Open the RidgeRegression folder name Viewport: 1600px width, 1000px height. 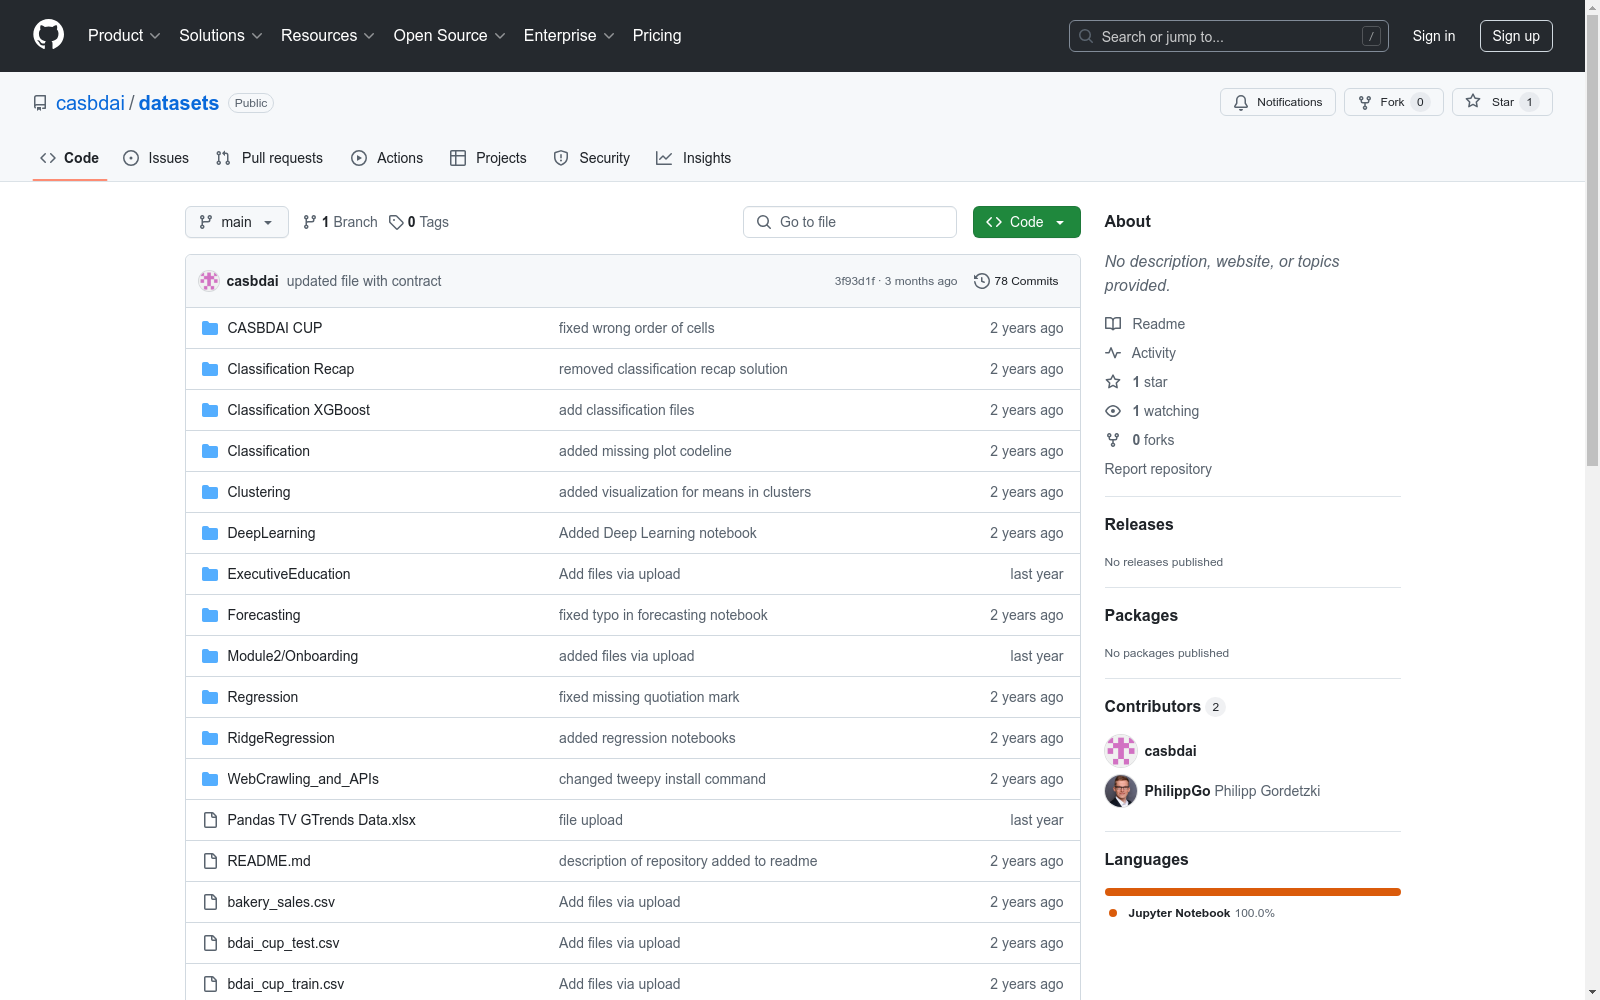tap(281, 738)
